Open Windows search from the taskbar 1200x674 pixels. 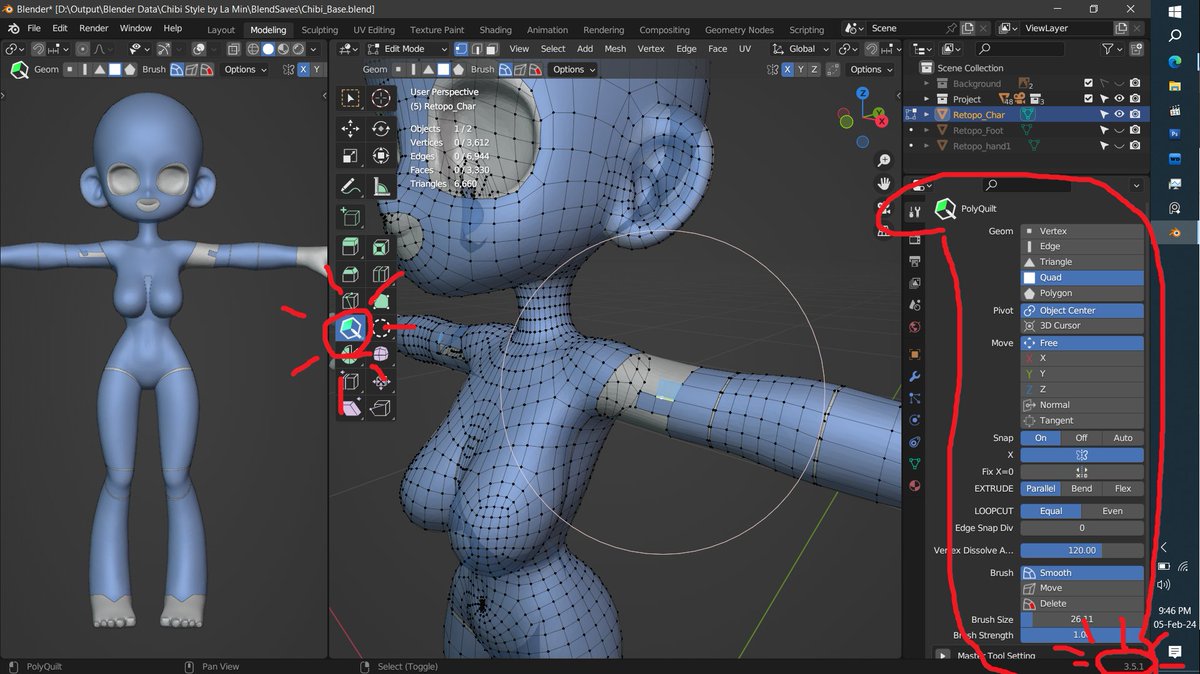click(x=1175, y=34)
